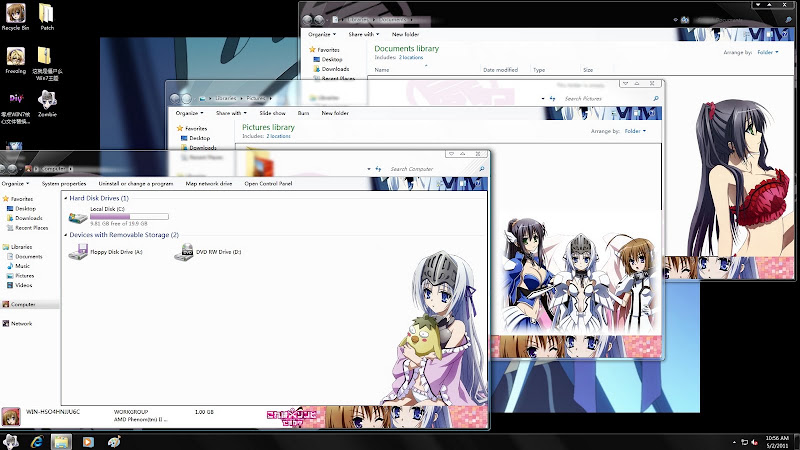The height and width of the screenshot is (450, 800).
Task: Open the Win7 themed folder next to Freeding
Action: point(47,63)
